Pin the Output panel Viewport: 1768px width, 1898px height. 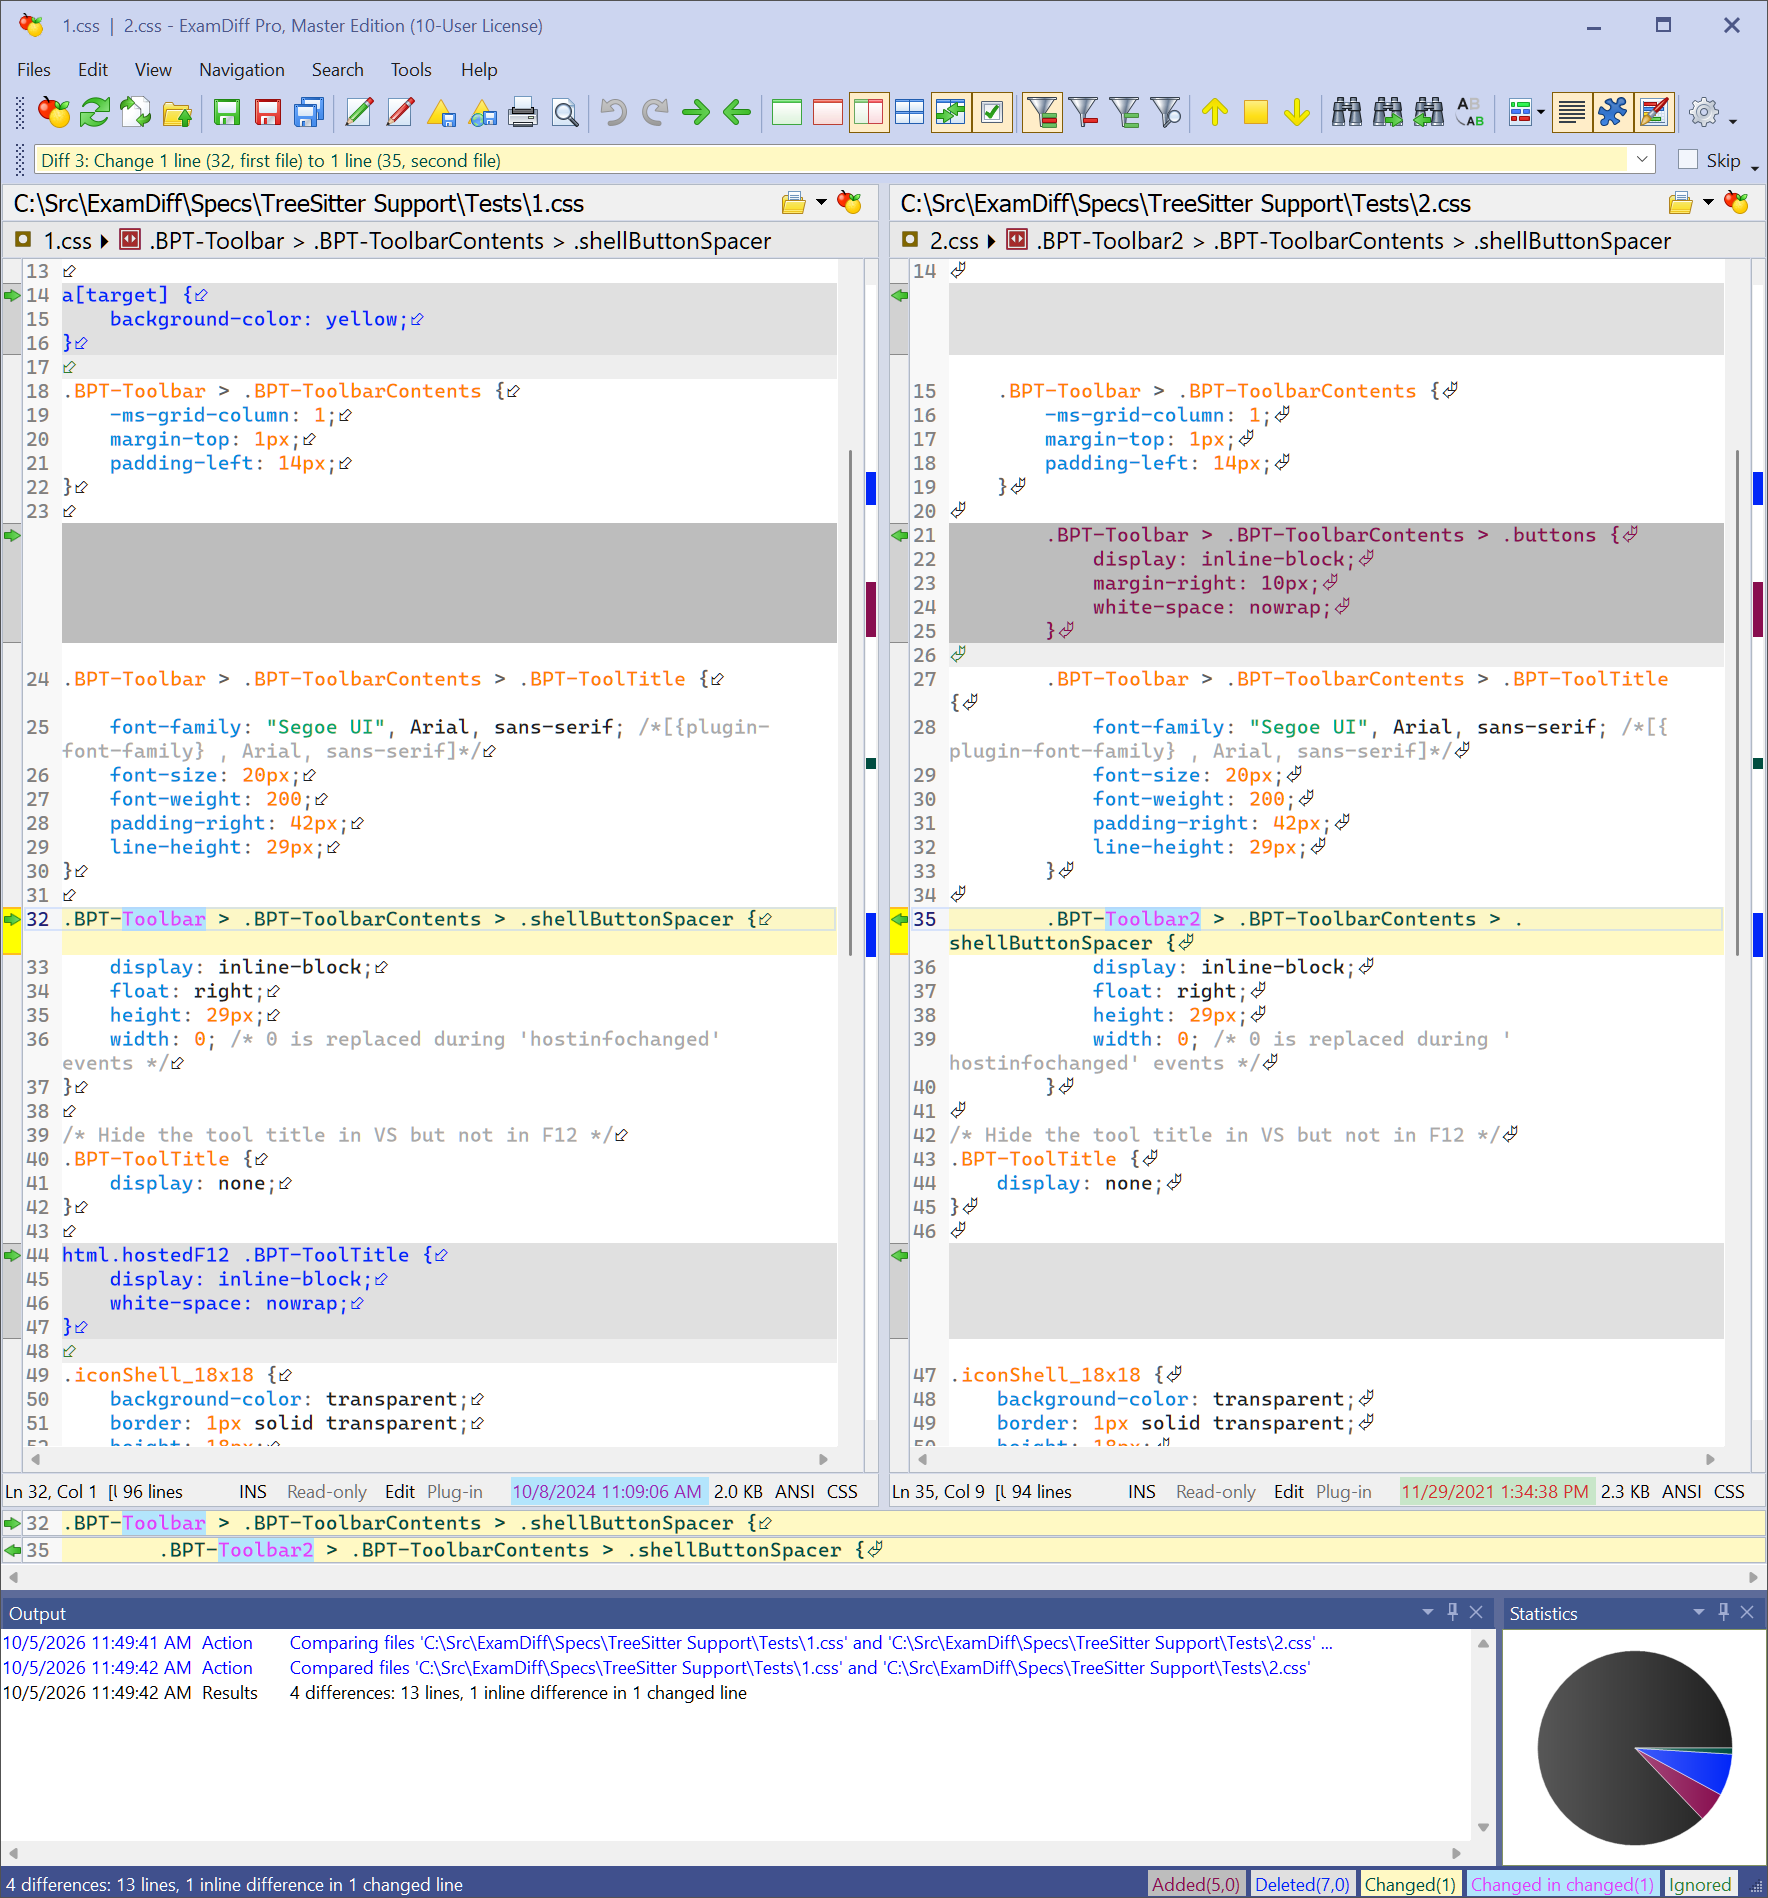pos(1453,1612)
